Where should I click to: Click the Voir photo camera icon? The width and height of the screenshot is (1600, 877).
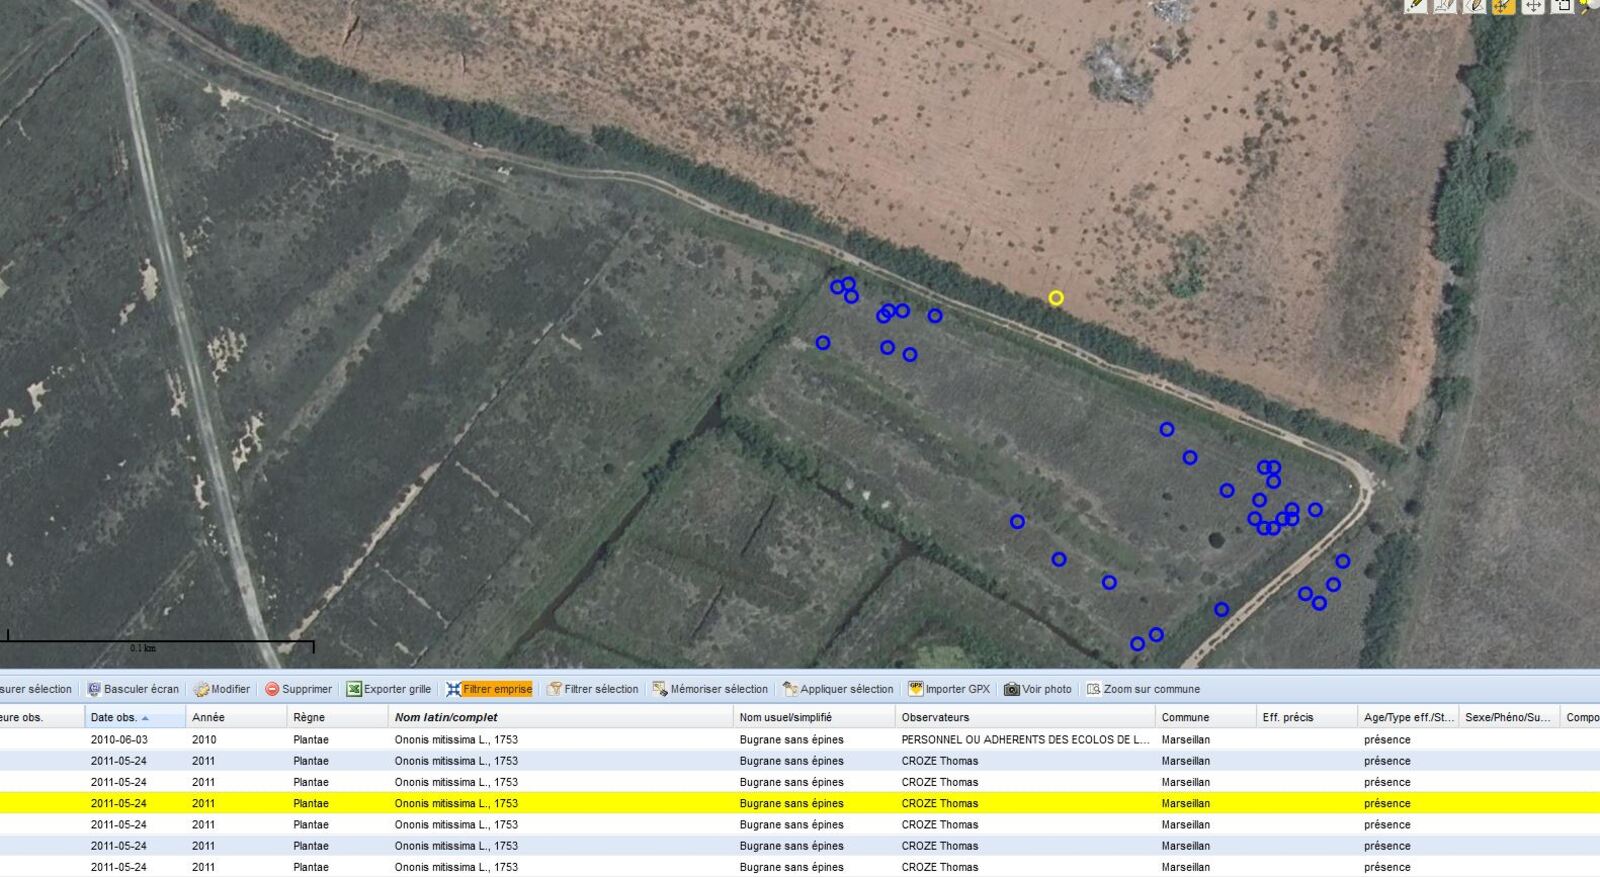[1012, 689]
